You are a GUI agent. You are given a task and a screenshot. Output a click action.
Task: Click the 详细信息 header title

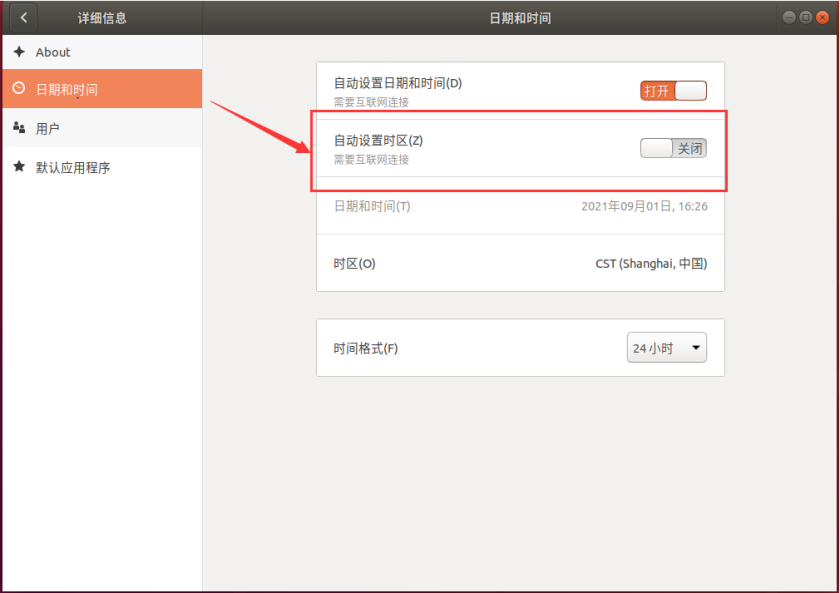coord(102,18)
